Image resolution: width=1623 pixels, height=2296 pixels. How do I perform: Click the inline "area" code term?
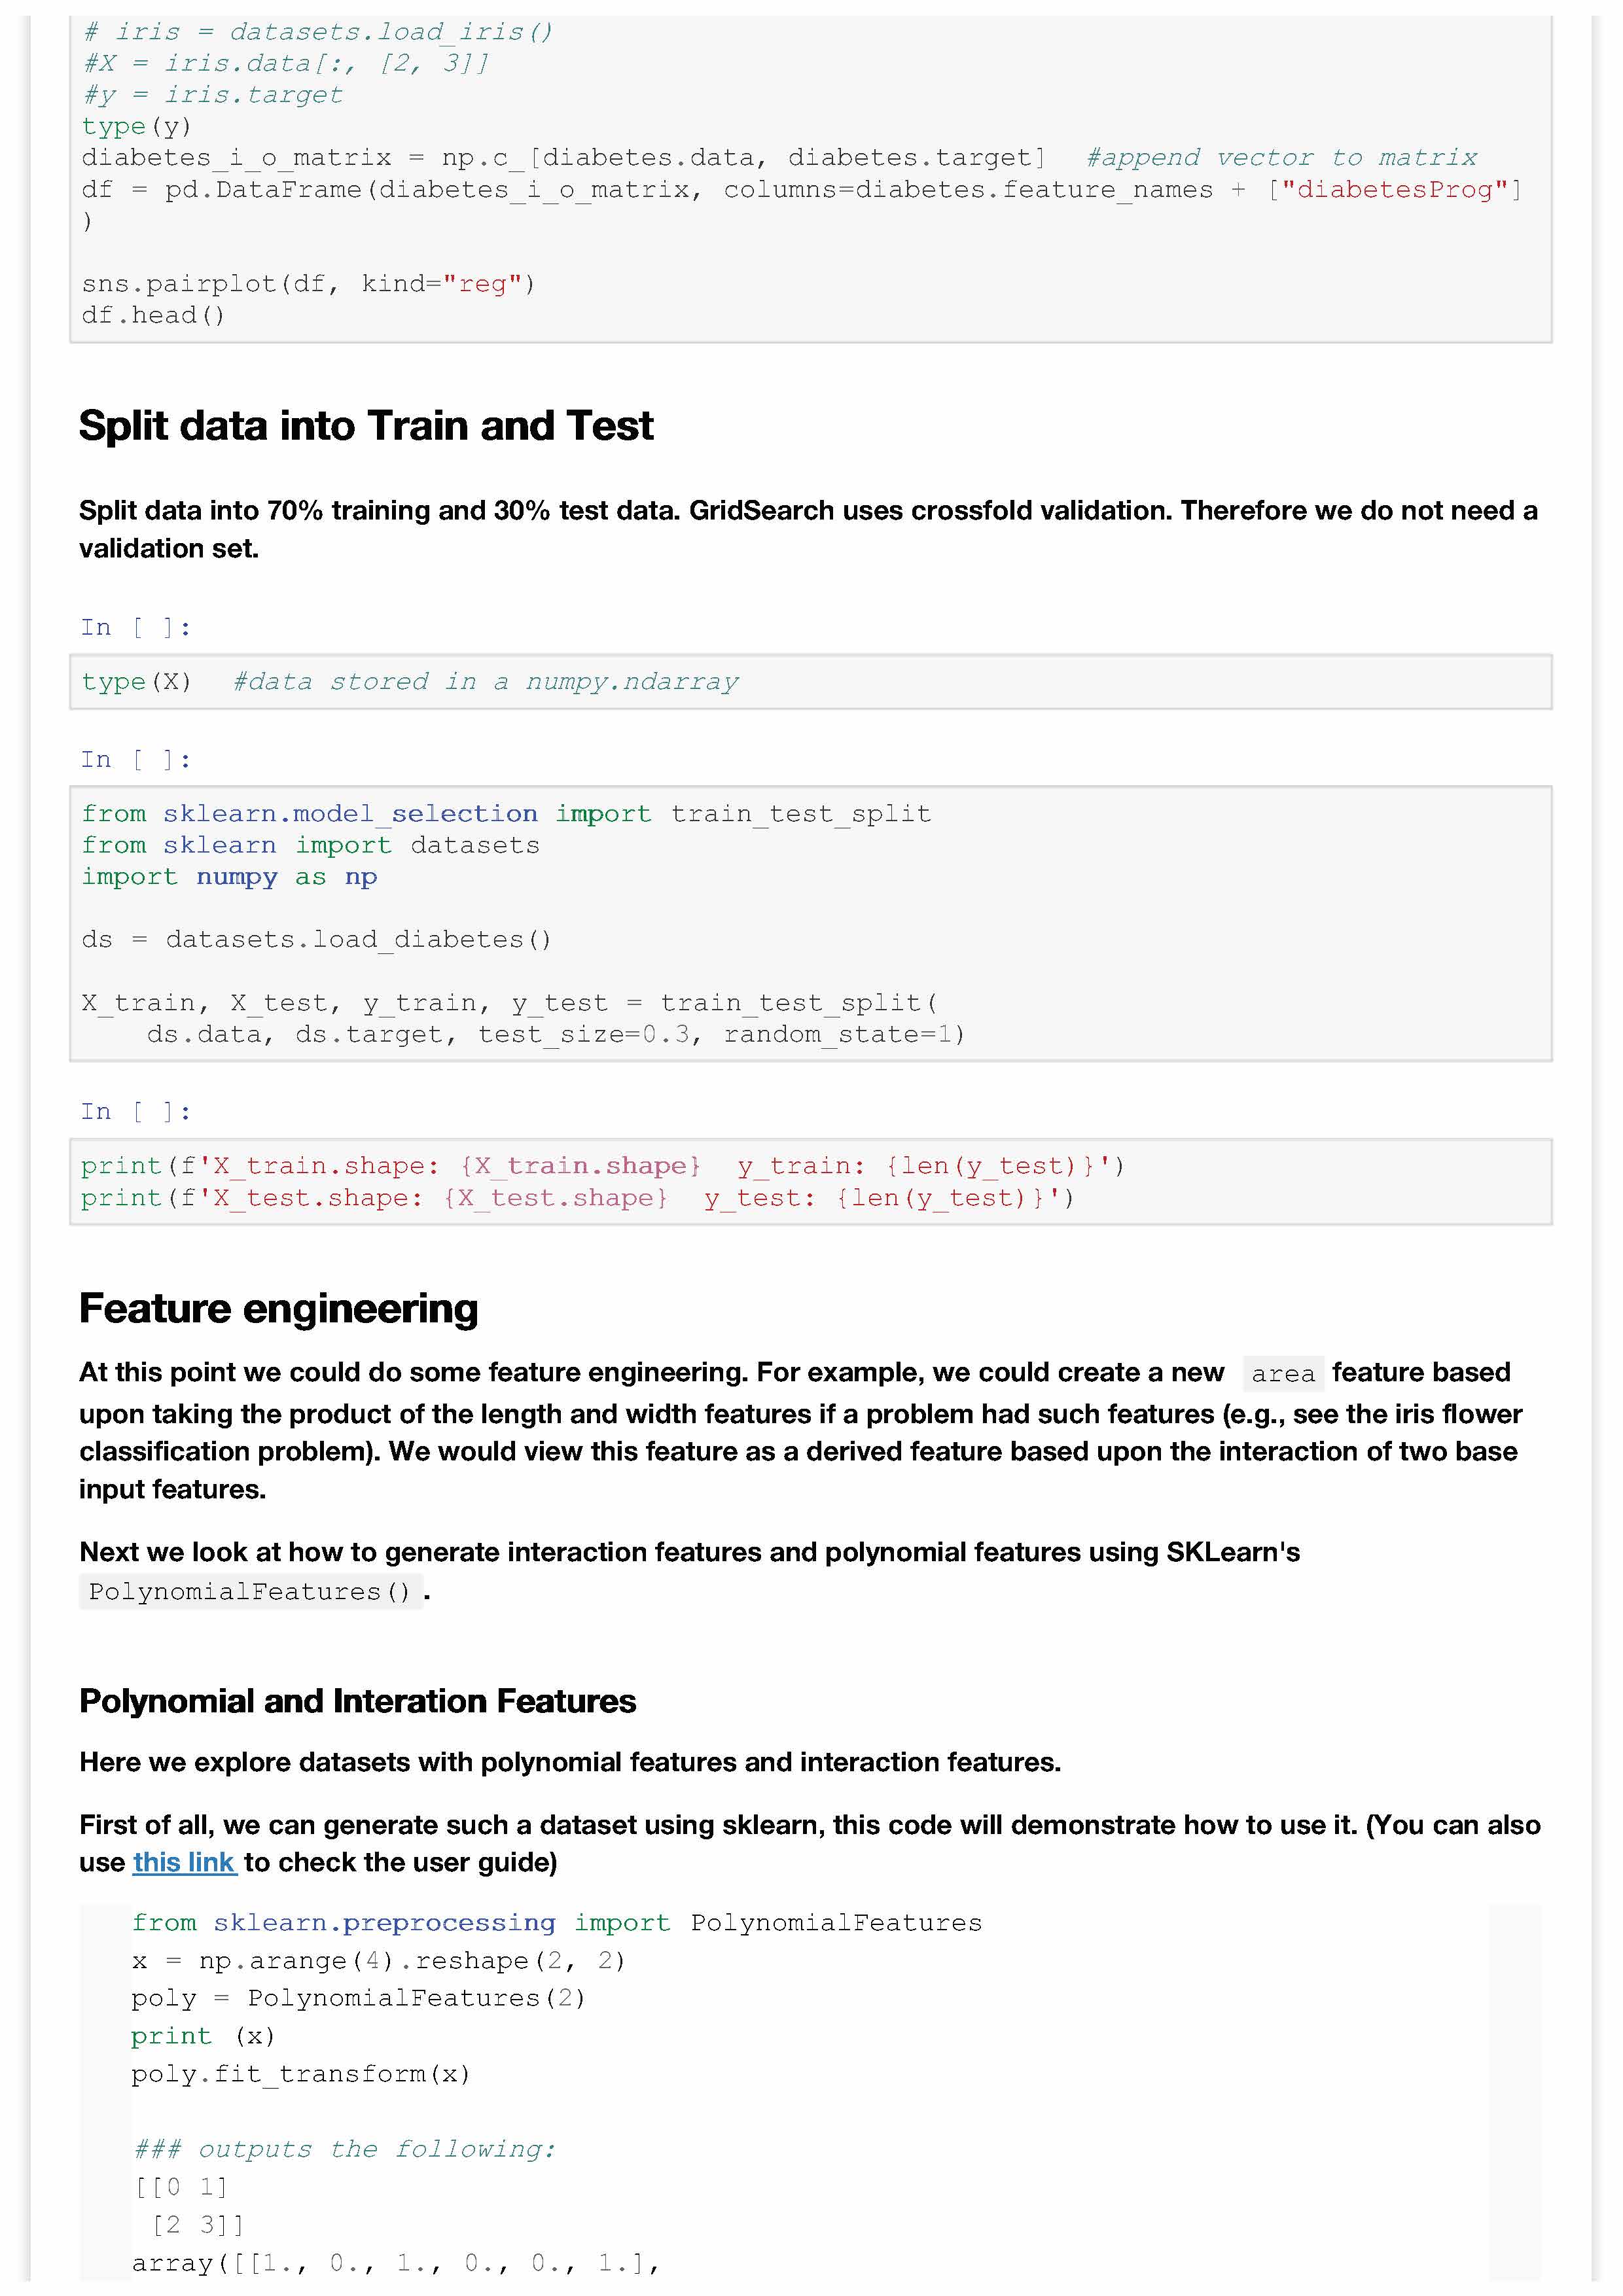[x=1283, y=1374]
